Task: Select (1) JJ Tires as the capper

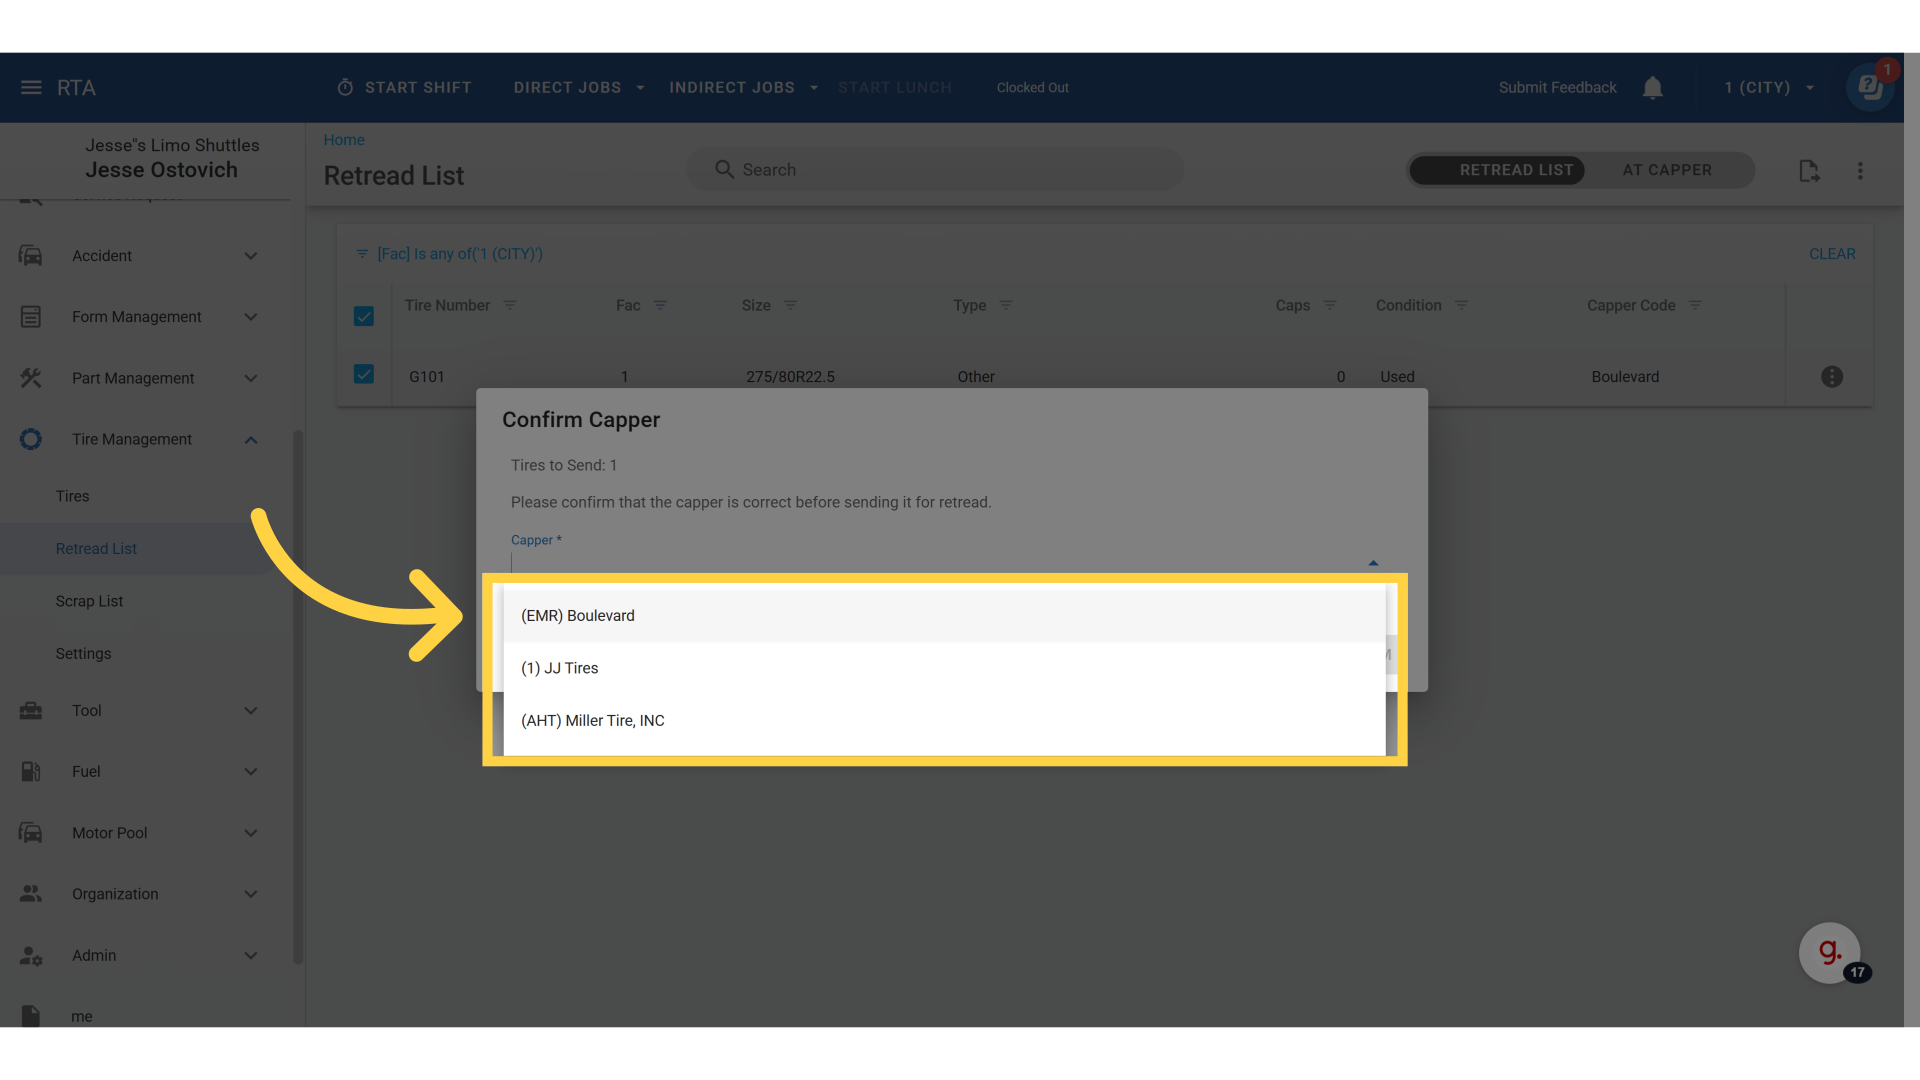Action: coord(559,668)
